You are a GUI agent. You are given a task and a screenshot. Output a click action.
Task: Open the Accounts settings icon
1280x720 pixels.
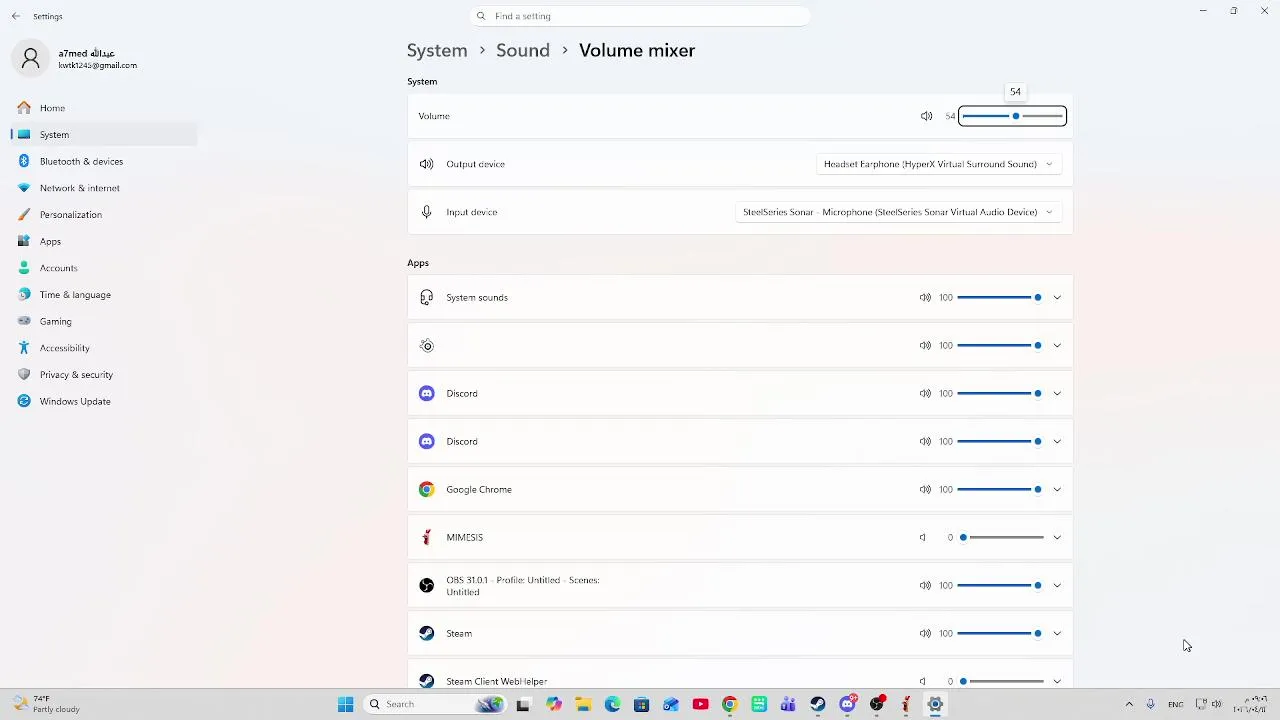click(x=24, y=268)
